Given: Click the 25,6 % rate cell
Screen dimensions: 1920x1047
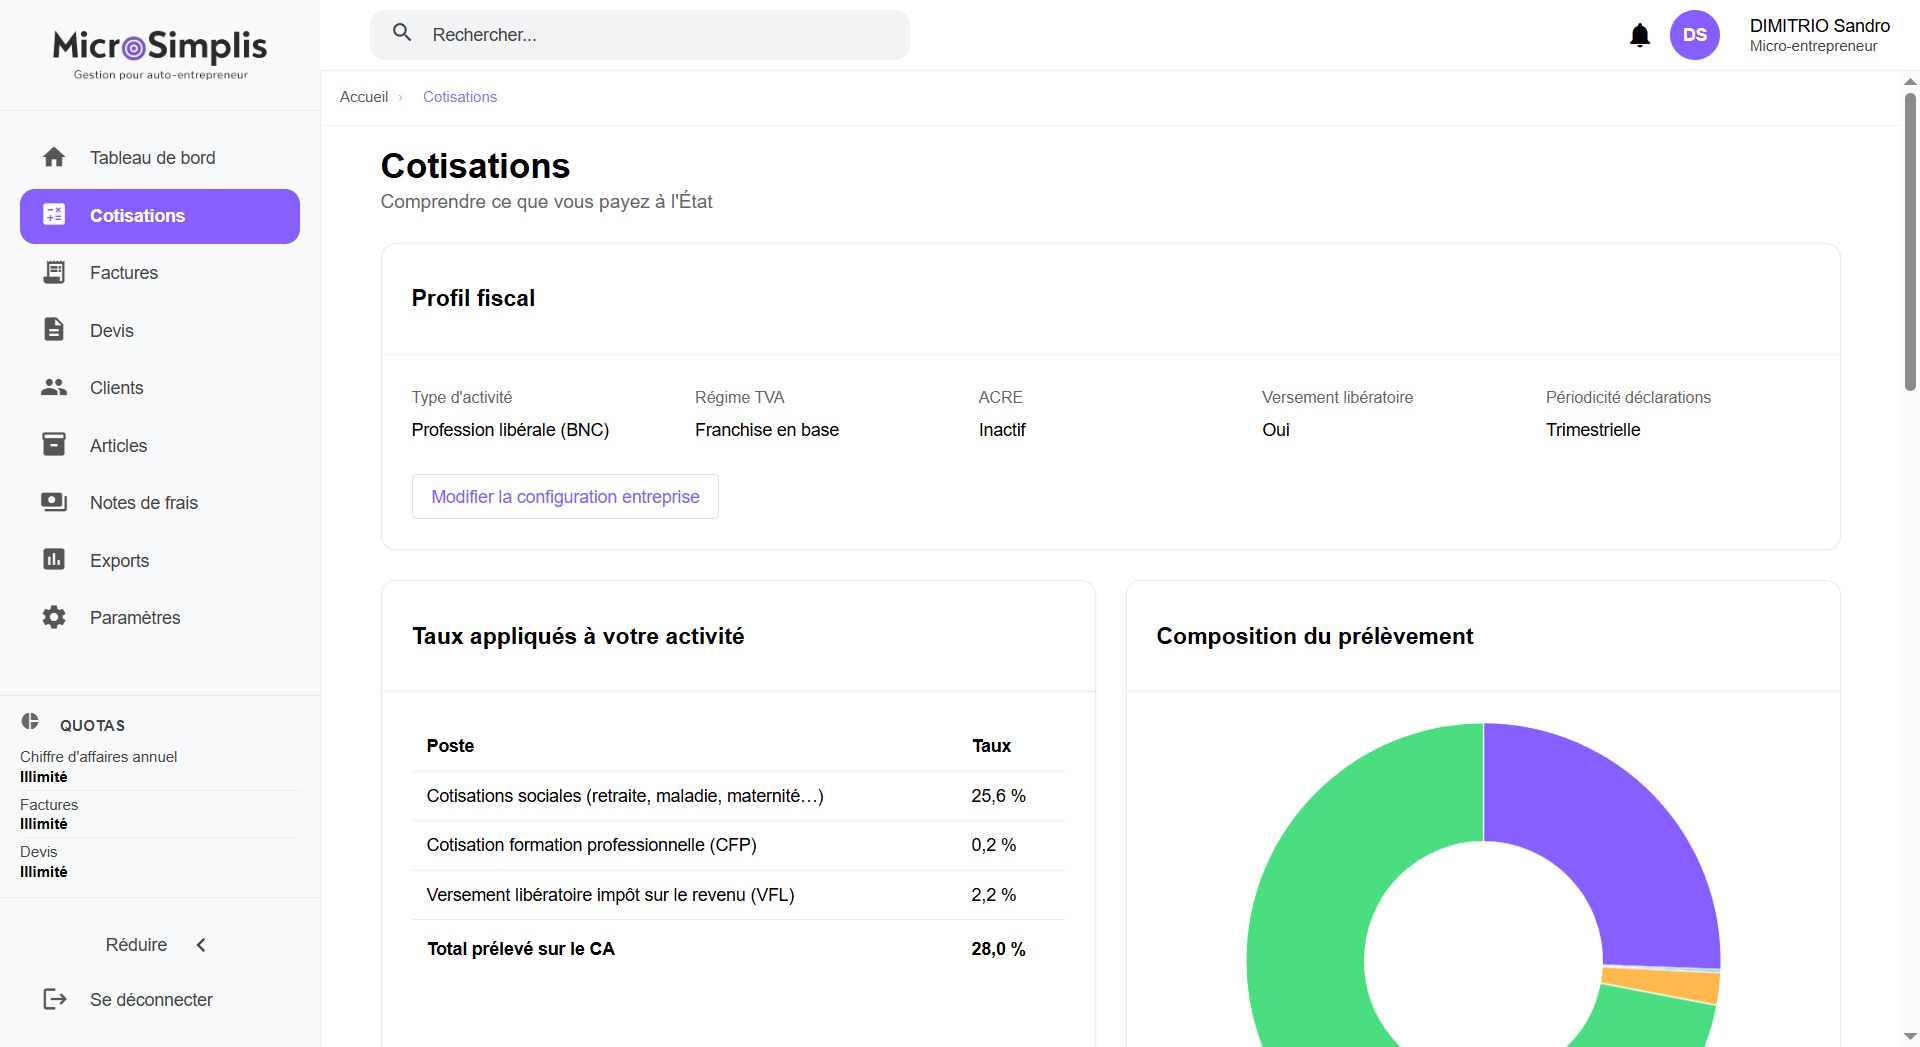Looking at the screenshot, I should [x=998, y=796].
